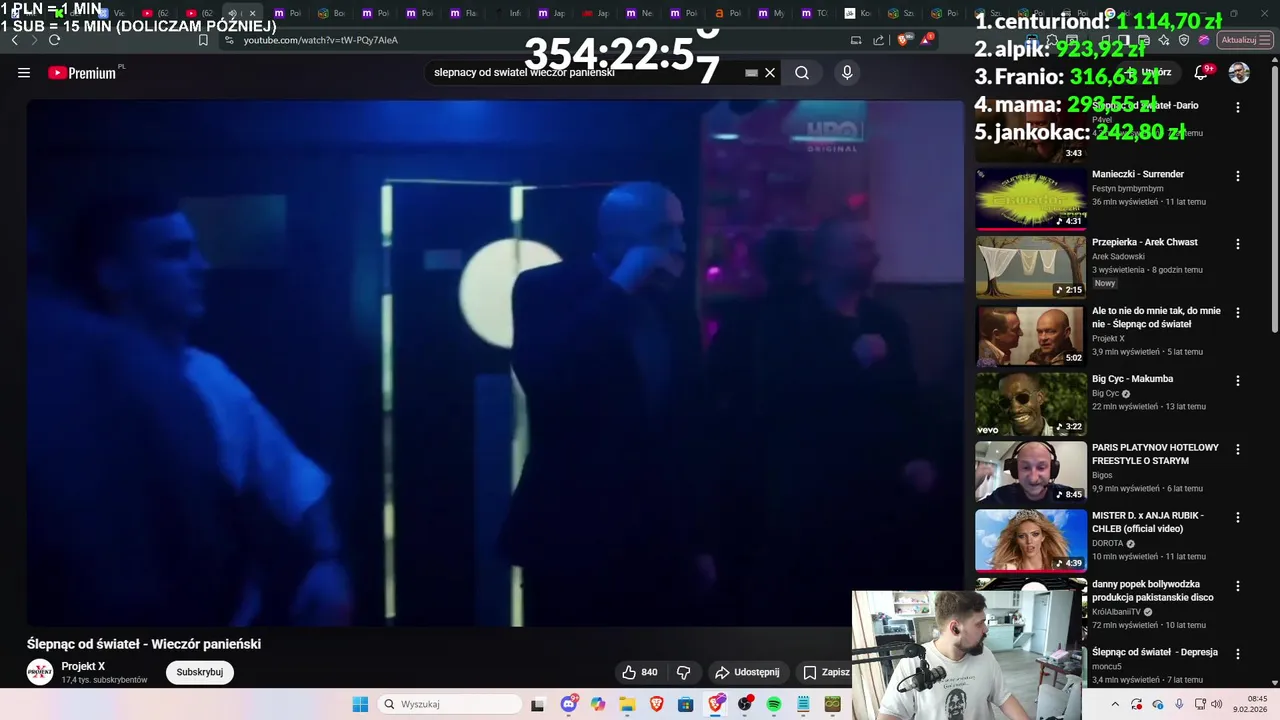
Task: Open danny popek bollywodzka video title
Action: pyautogui.click(x=1153, y=591)
